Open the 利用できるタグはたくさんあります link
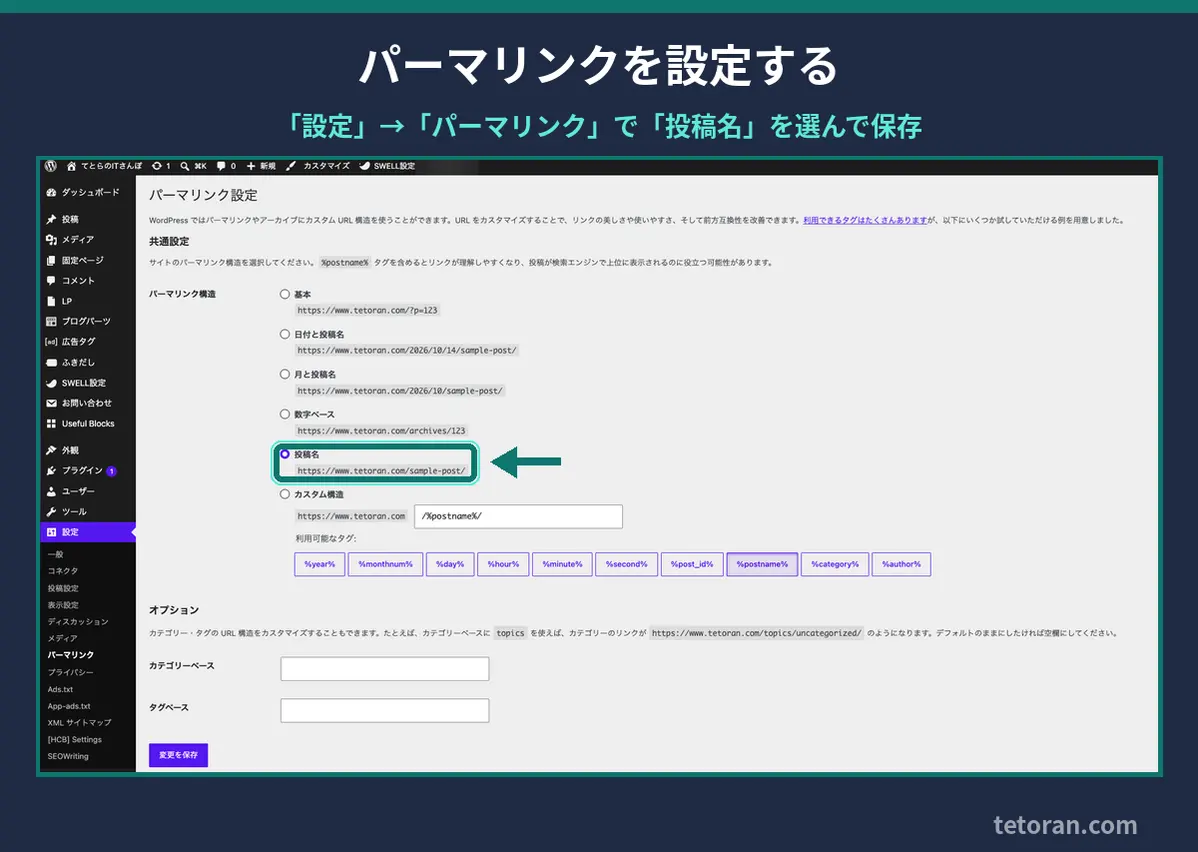Screen dimensions: 1198x852 click(865, 220)
